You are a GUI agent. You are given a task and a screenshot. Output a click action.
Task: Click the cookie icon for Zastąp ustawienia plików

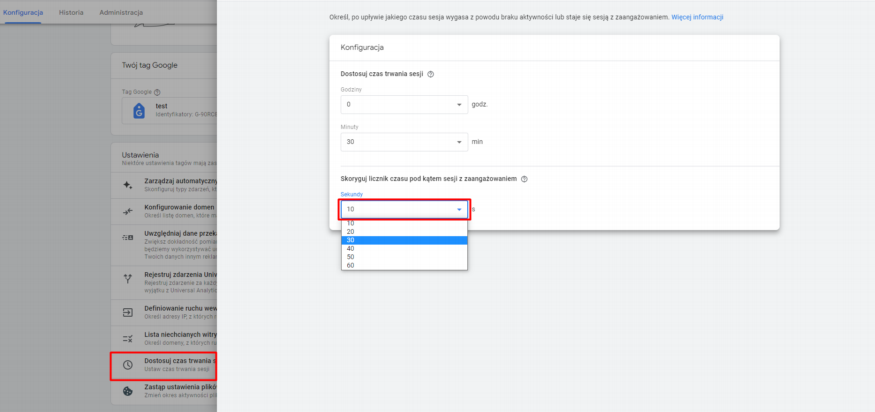tap(127, 391)
